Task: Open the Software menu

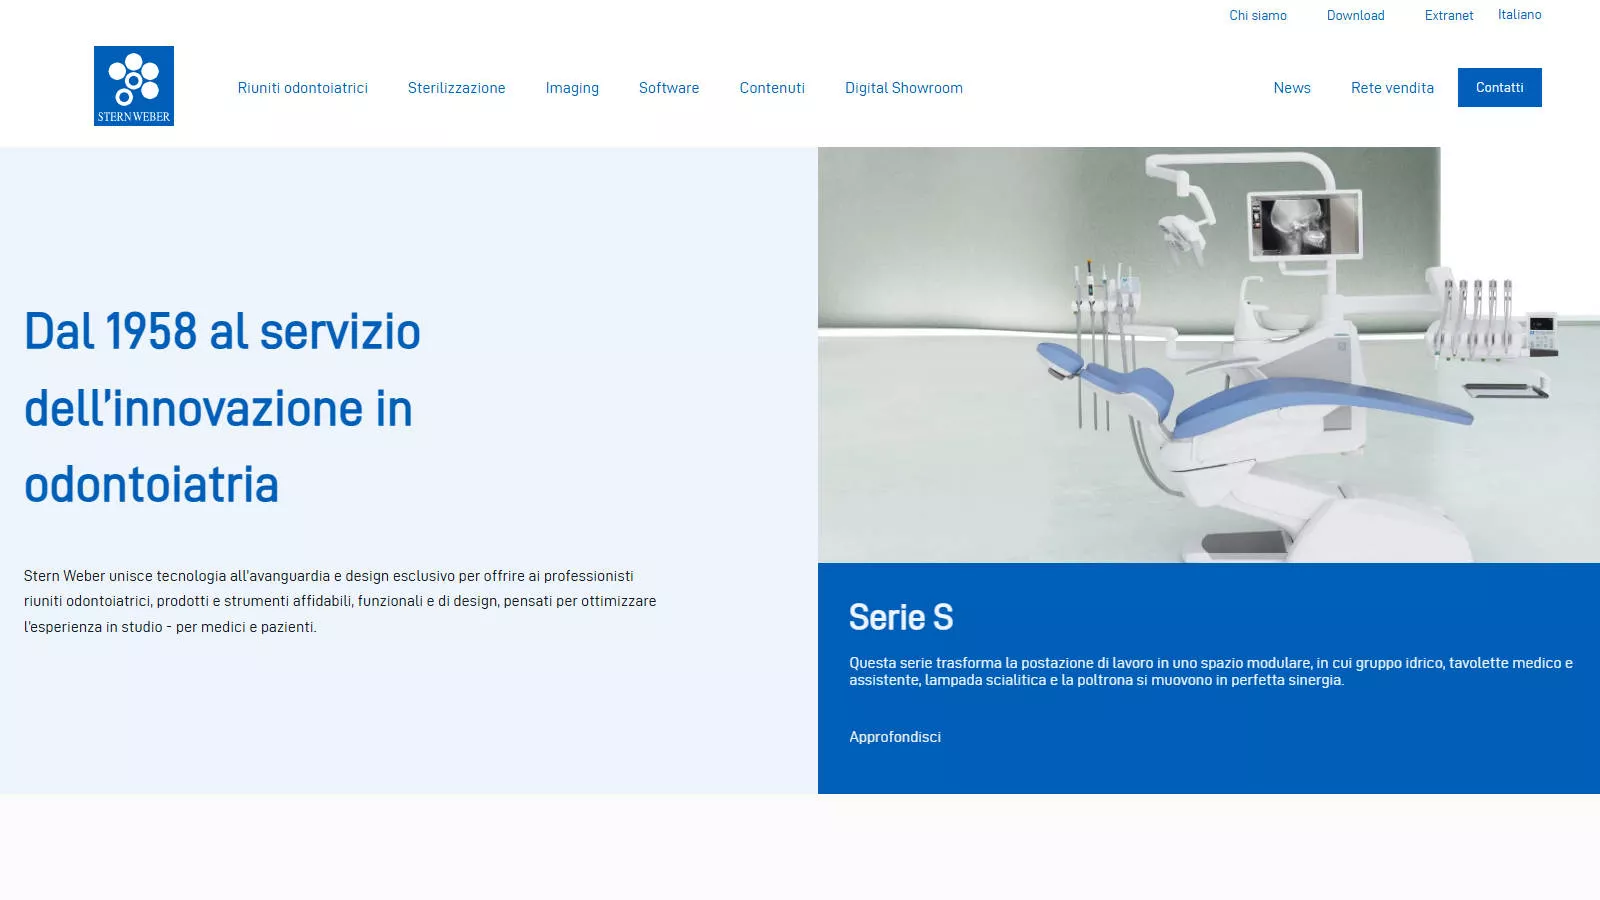Action: point(669,88)
